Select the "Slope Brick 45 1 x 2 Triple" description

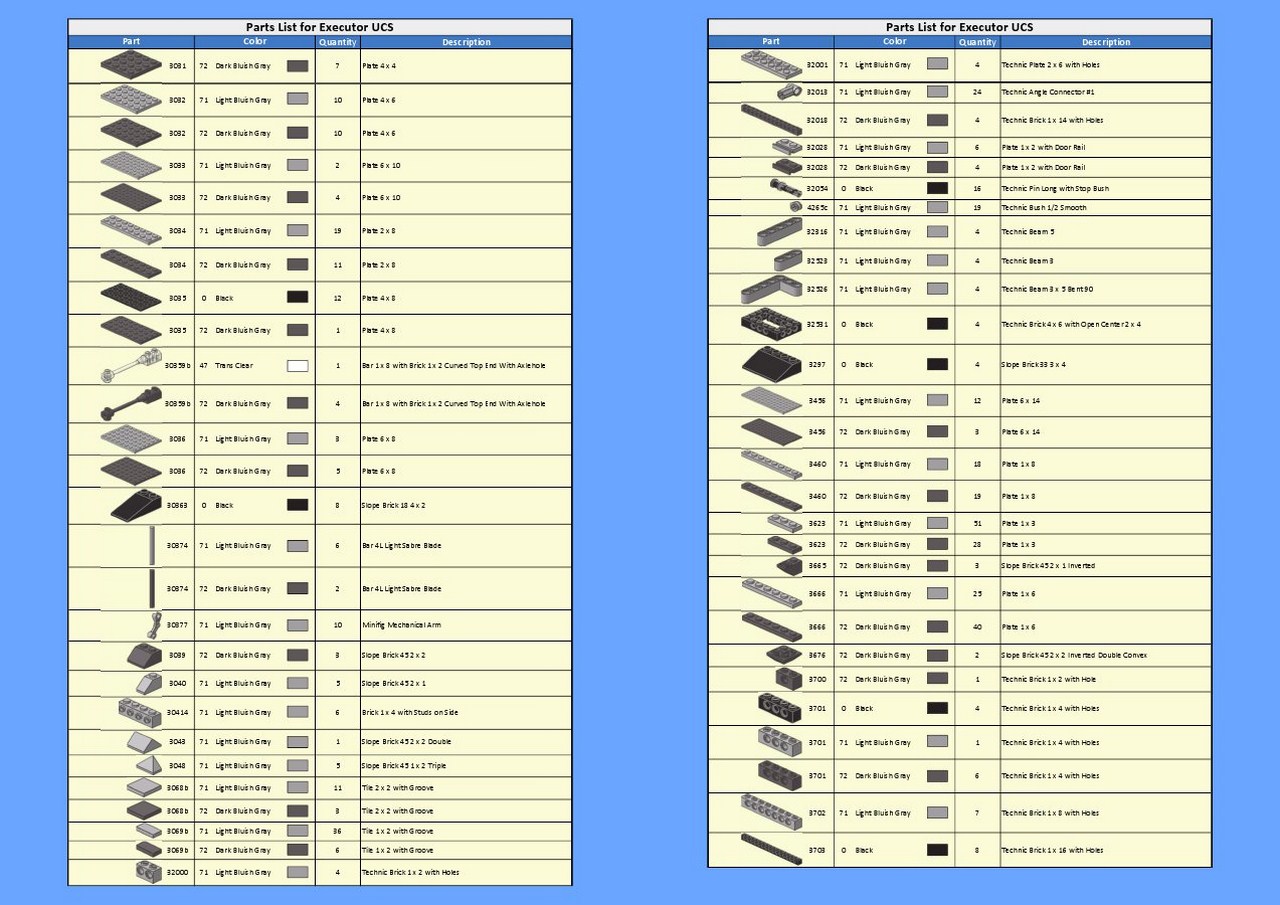tap(404, 765)
